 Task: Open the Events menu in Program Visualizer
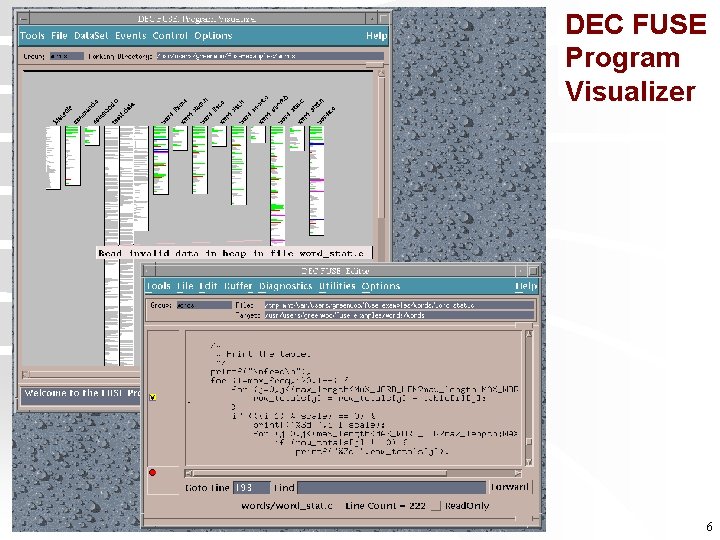130,35
